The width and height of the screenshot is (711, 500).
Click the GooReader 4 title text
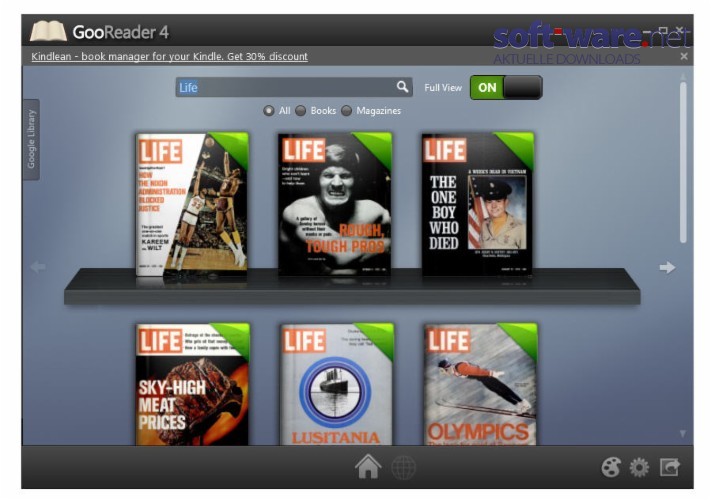(121, 32)
